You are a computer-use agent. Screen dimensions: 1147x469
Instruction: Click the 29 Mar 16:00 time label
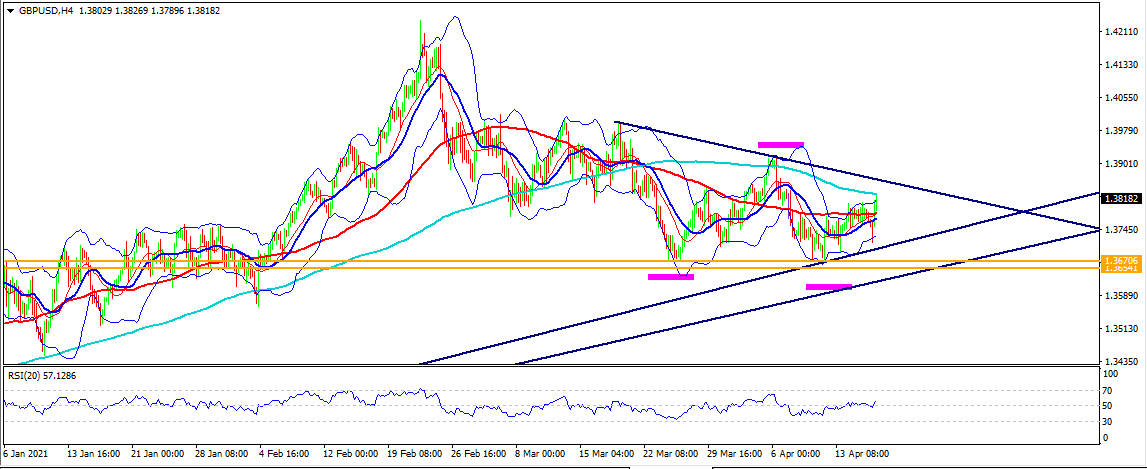coord(736,454)
